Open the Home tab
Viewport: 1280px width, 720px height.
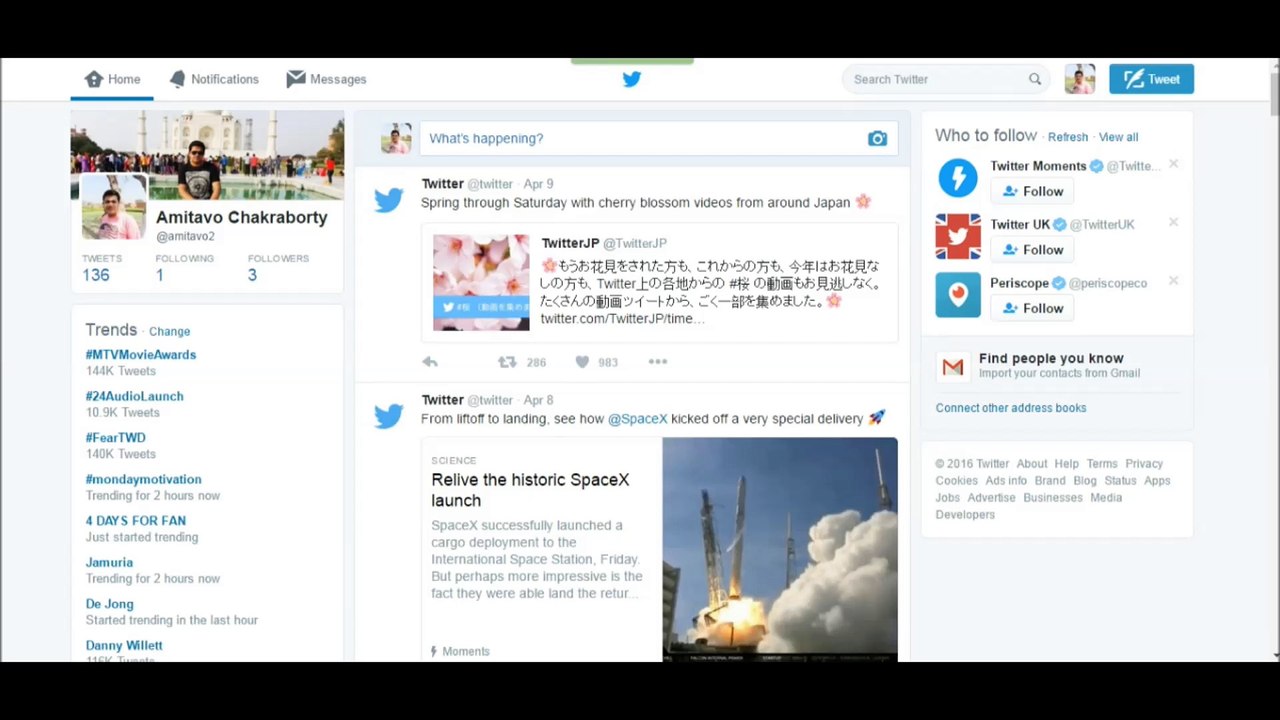click(112, 79)
